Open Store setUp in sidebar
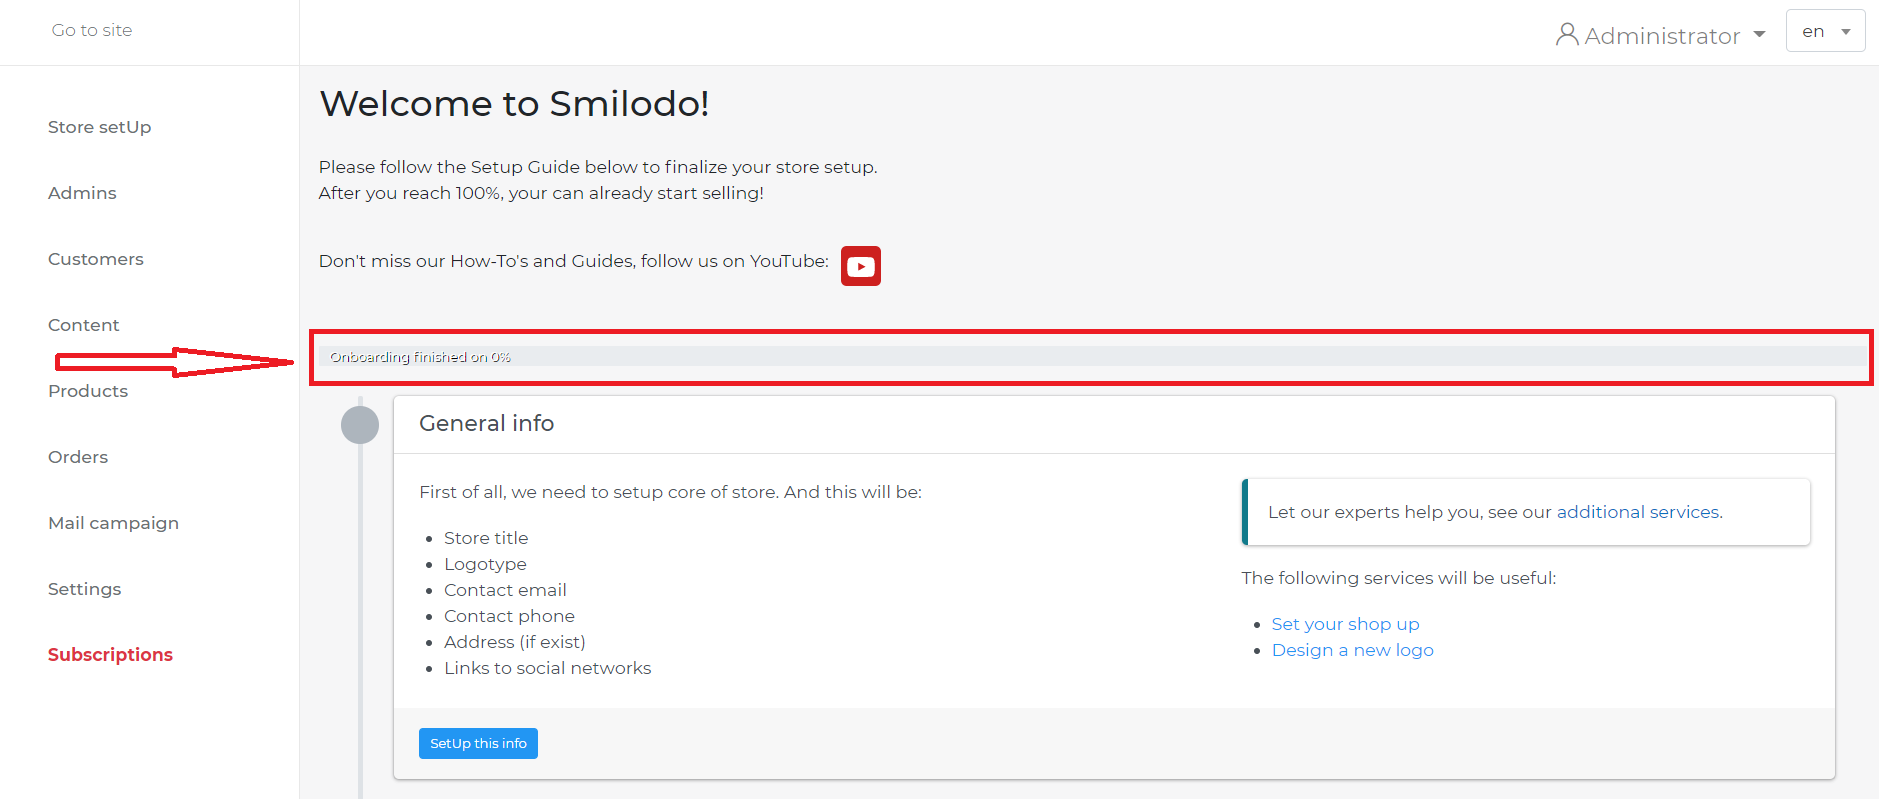Image resolution: width=1879 pixels, height=799 pixels. pyautogui.click(x=100, y=127)
